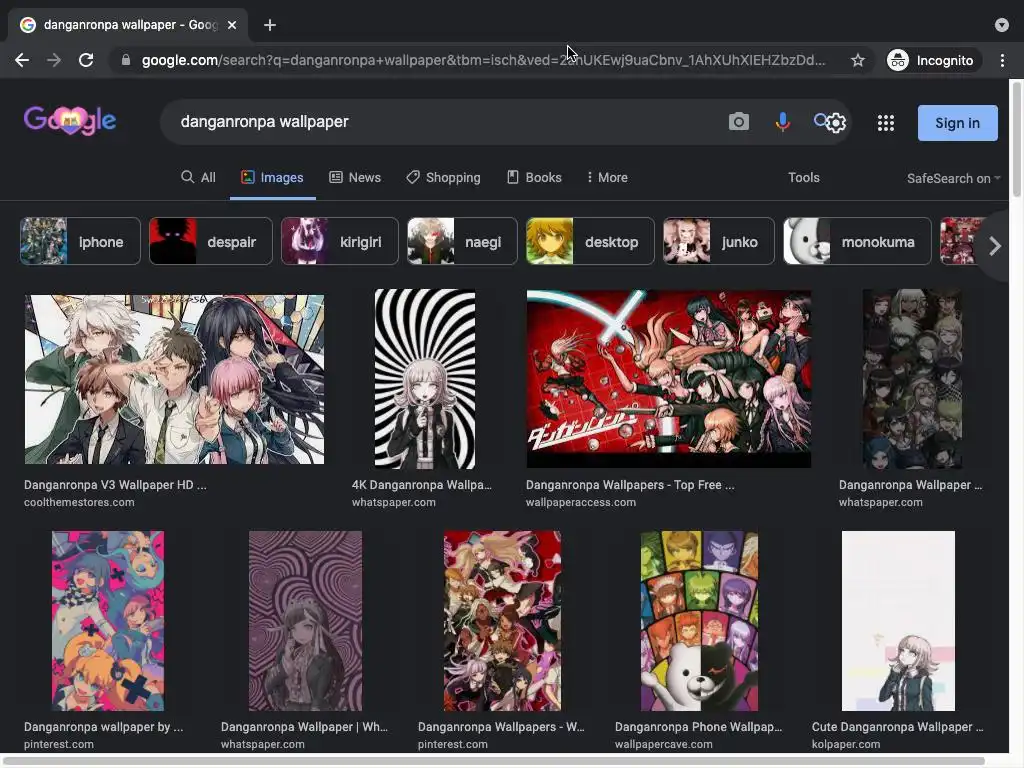Open the red Danganronpa Wallpapers Top Free thumbnail
This screenshot has height=768, width=1024.
point(669,379)
